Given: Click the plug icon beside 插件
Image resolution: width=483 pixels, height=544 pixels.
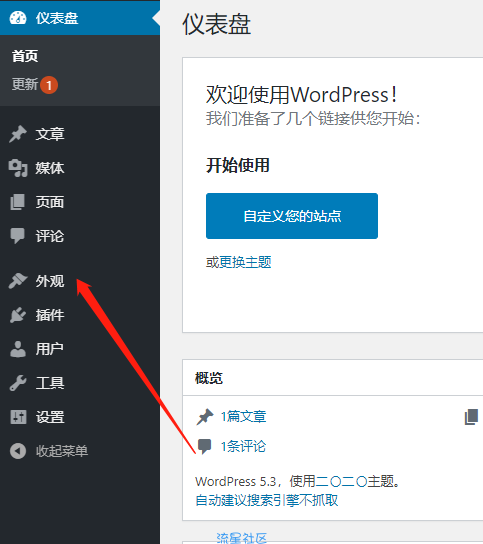Looking at the screenshot, I should click(x=18, y=315).
